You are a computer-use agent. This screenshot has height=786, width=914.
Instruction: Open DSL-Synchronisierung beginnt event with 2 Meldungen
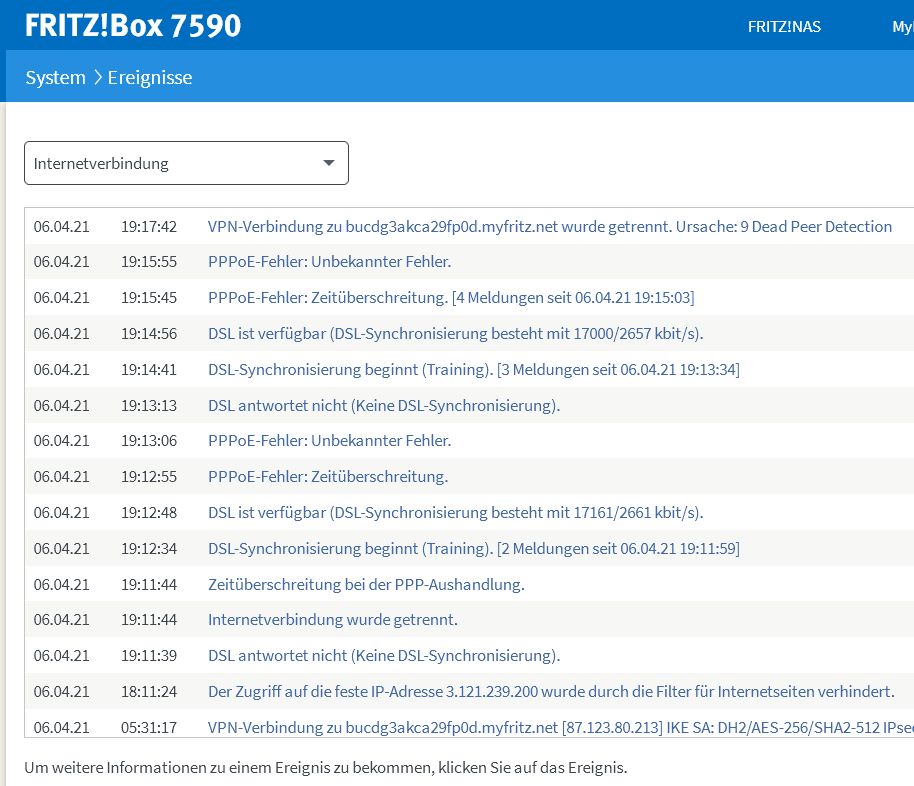(473, 549)
